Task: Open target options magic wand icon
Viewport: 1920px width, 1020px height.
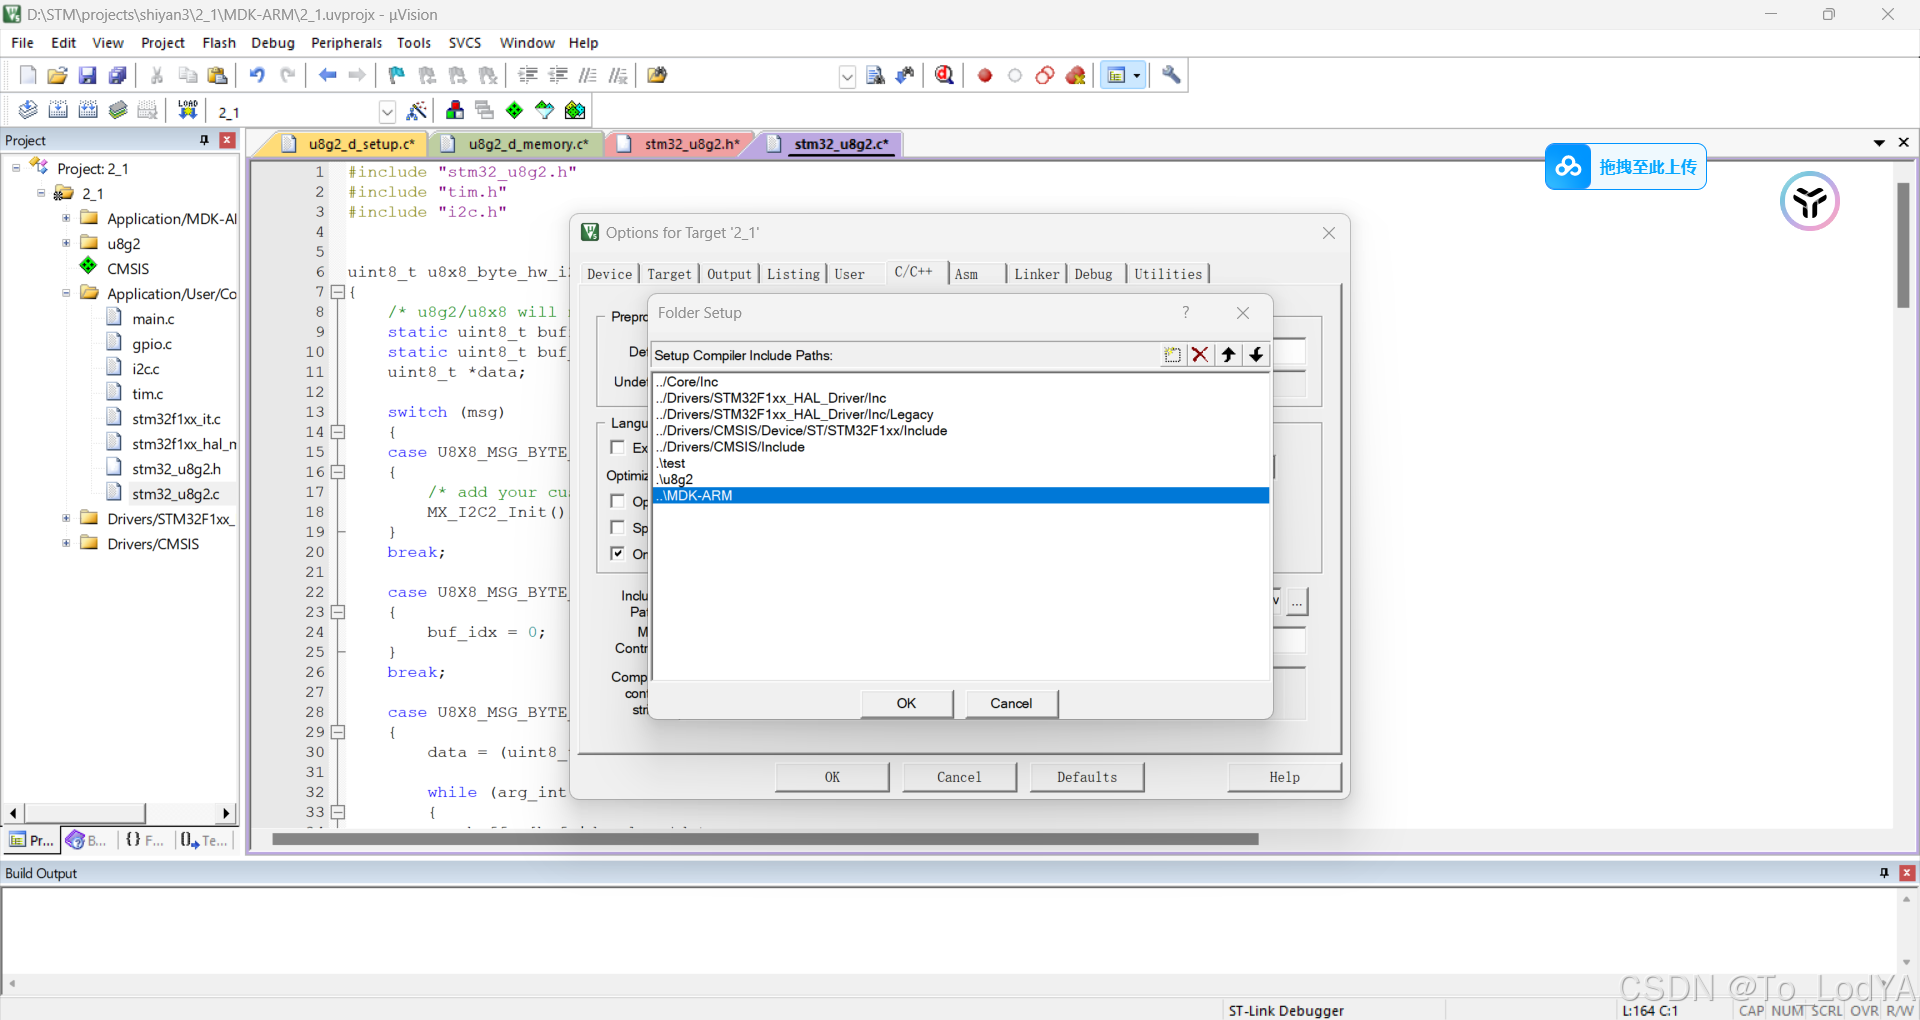Action: tap(417, 110)
